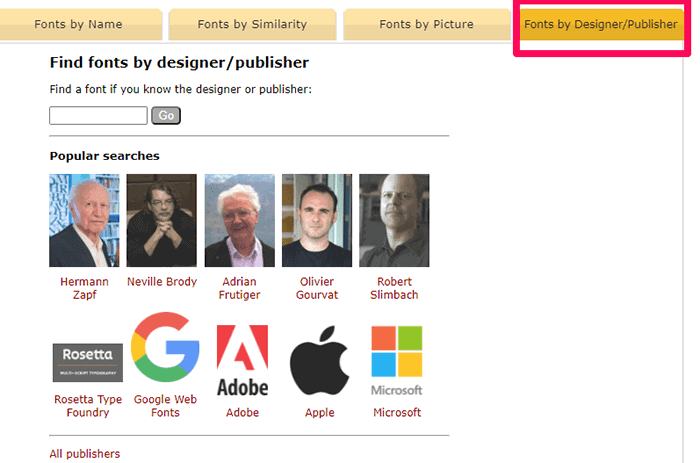Open the Rosetta Type Foundry link
The height and width of the screenshot is (463, 700).
88,406
